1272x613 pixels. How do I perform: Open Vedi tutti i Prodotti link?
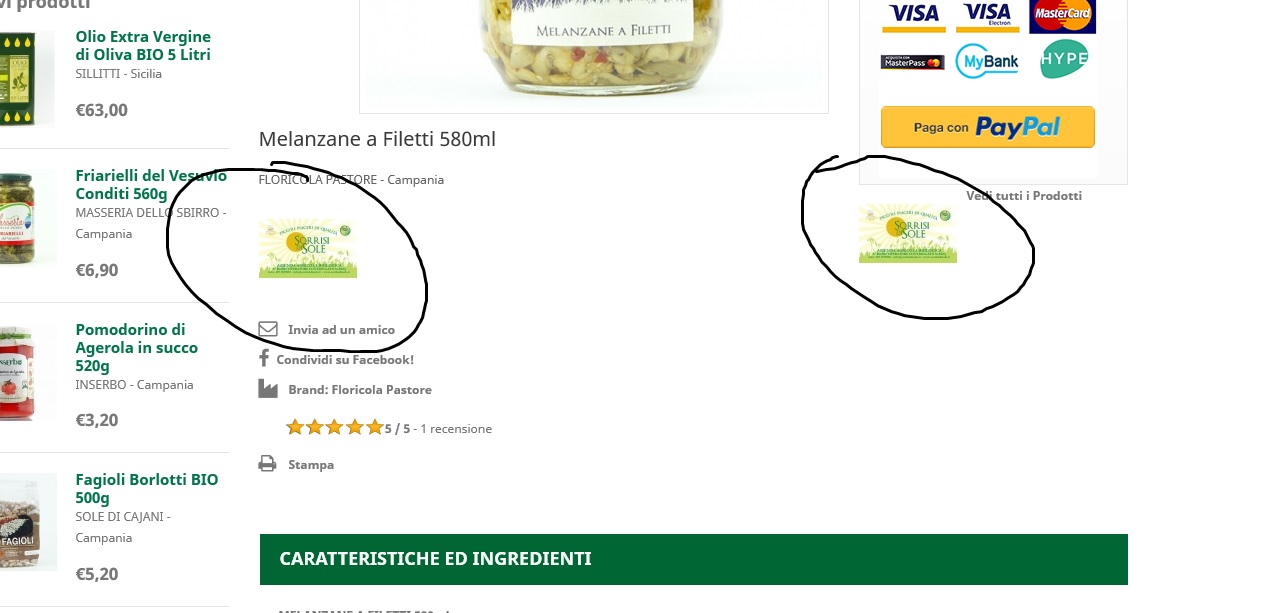1024,196
